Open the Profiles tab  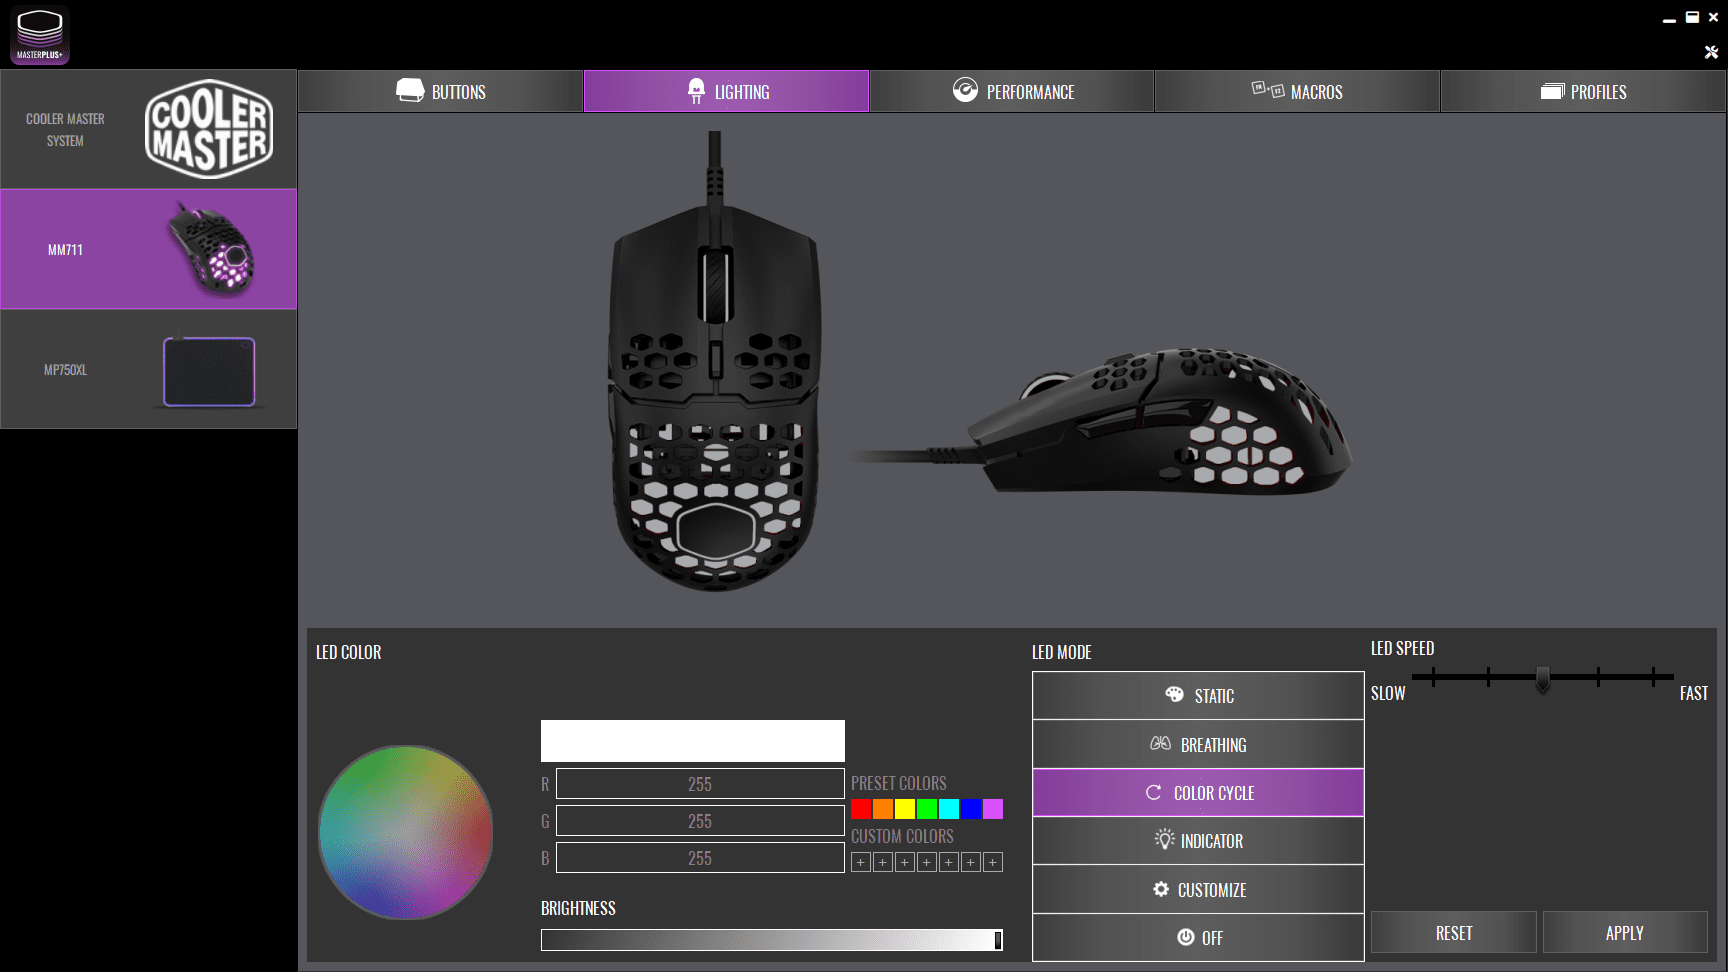coord(1583,91)
